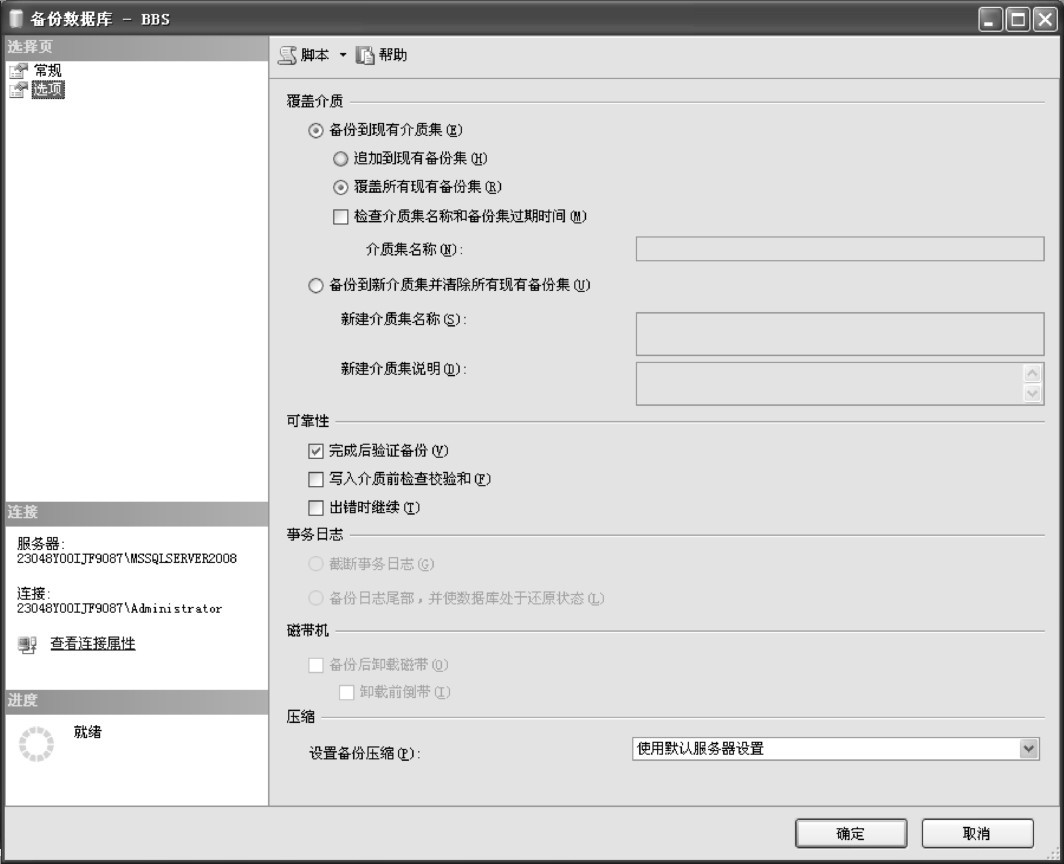Screen dimensions: 1064x864
Task: Click the 查看连接属性 link
Action: pos(93,643)
